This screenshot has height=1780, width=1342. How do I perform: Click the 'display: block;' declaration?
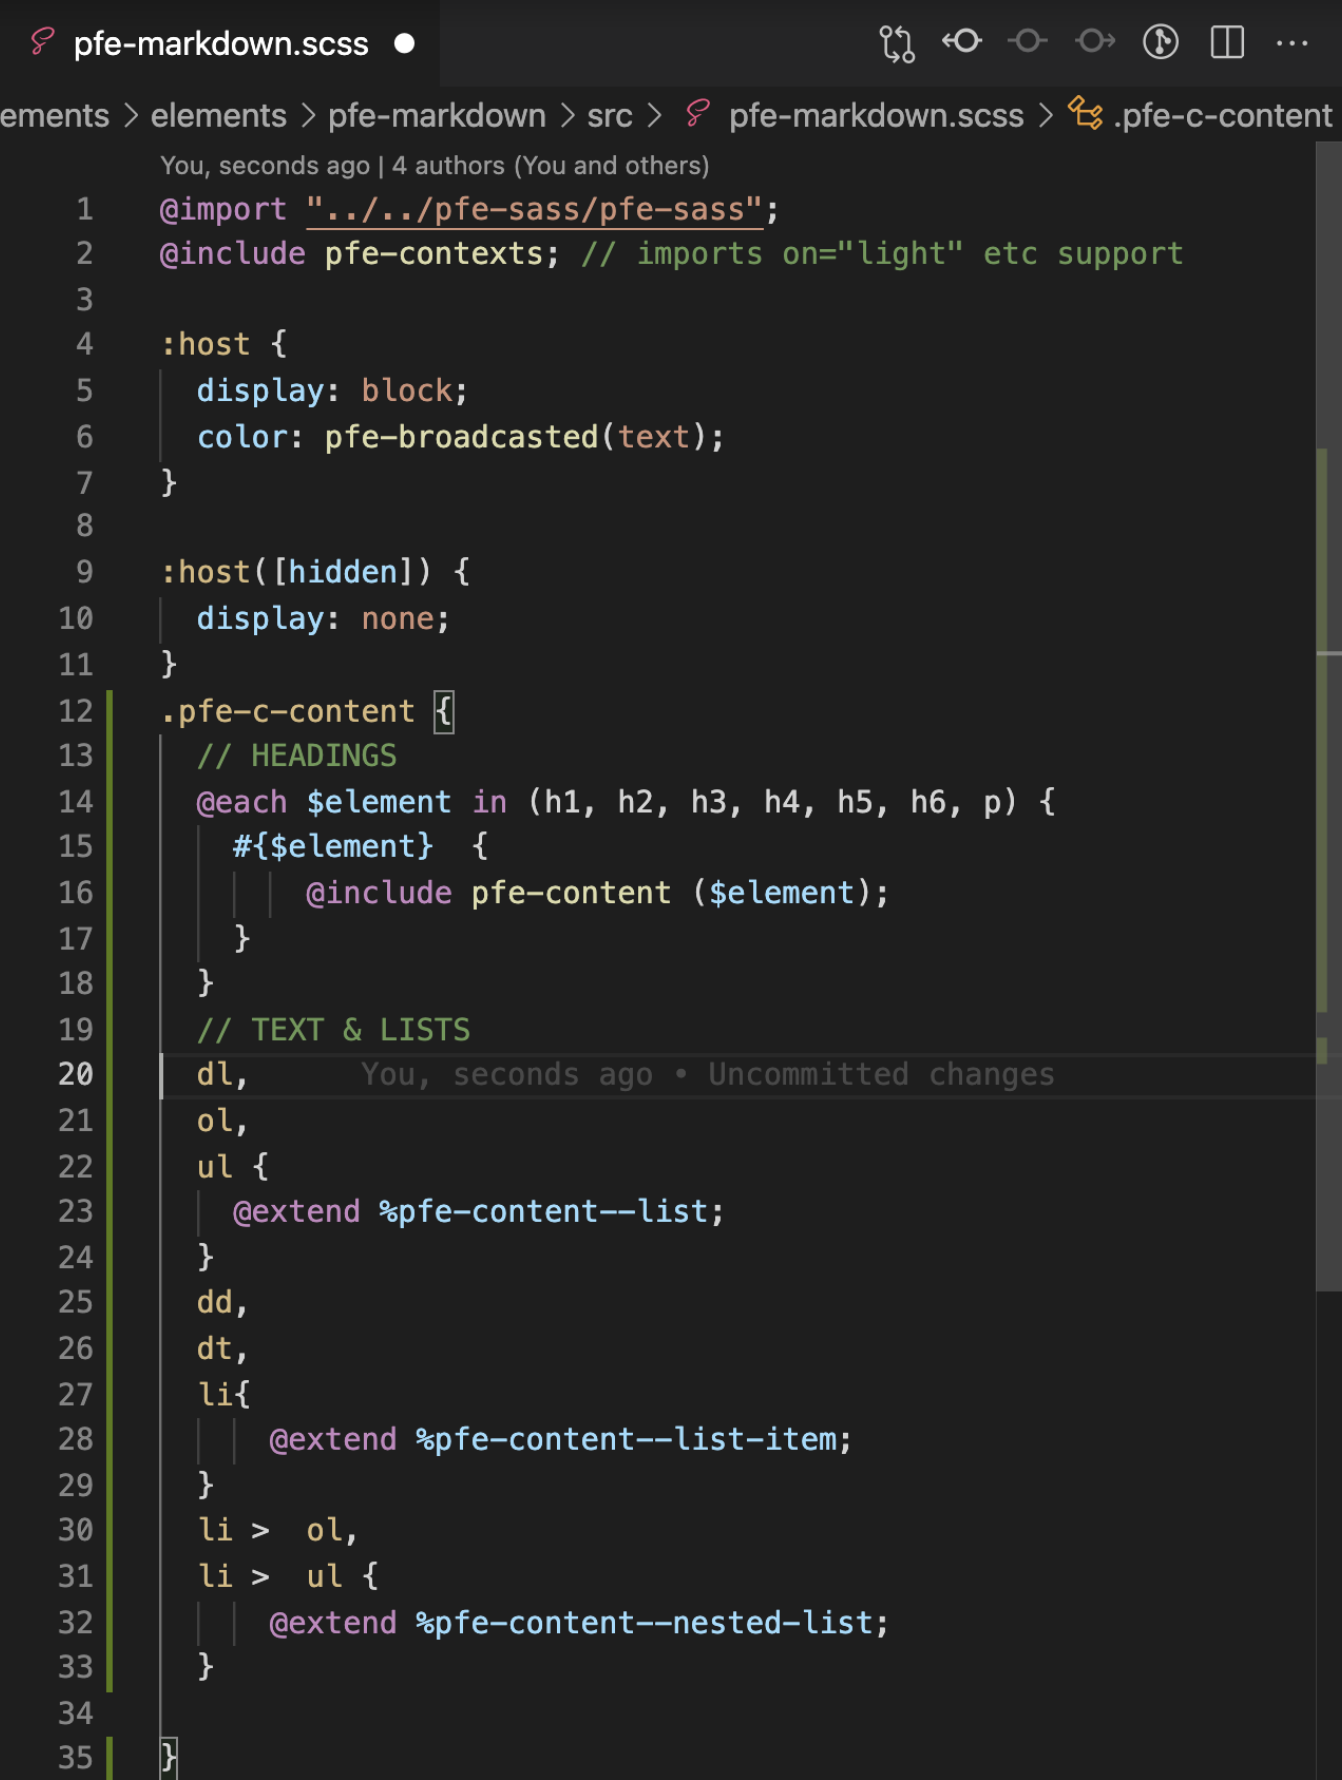pyautogui.click(x=332, y=390)
